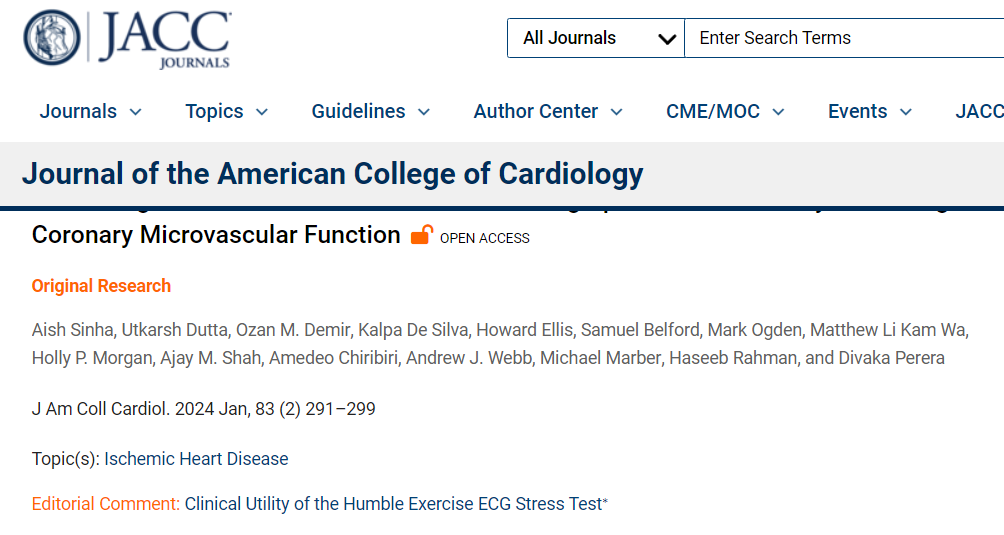The image size is (1004, 535).
Task: Click the Original Research label
Action: [x=101, y=285]
